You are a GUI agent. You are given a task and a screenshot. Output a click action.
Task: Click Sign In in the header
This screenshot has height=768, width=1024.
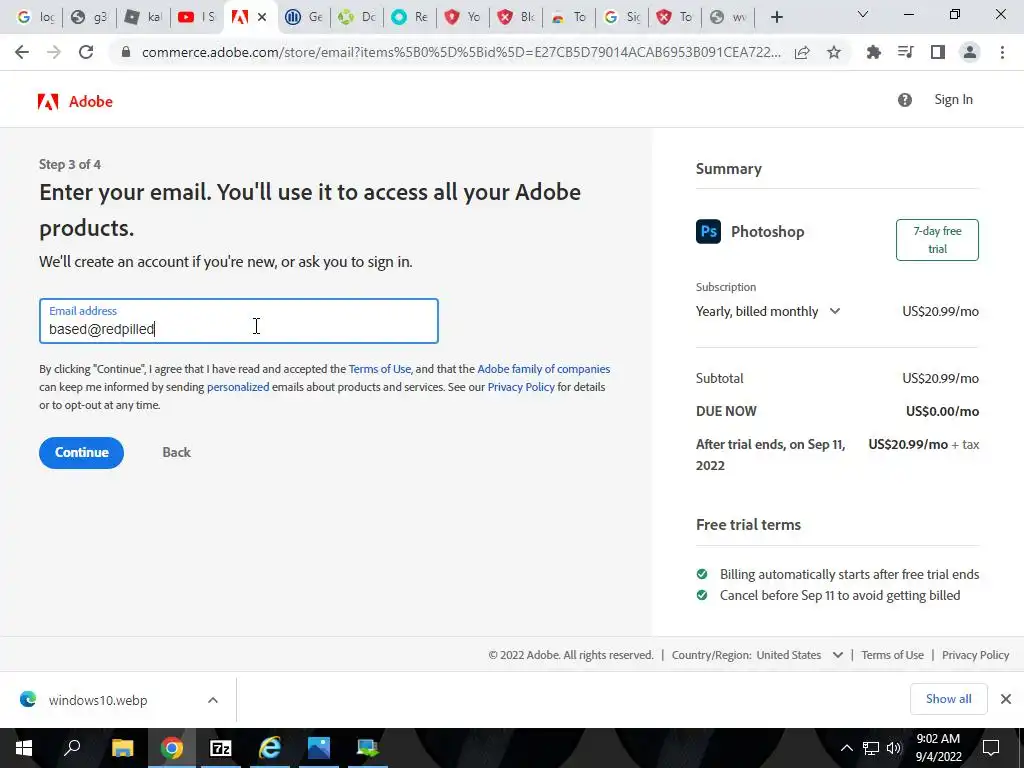953,99
